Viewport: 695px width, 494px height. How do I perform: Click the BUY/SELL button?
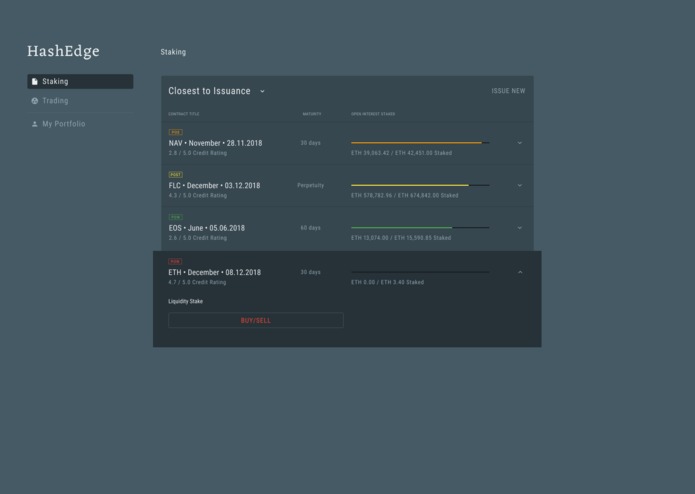(256, 320)
